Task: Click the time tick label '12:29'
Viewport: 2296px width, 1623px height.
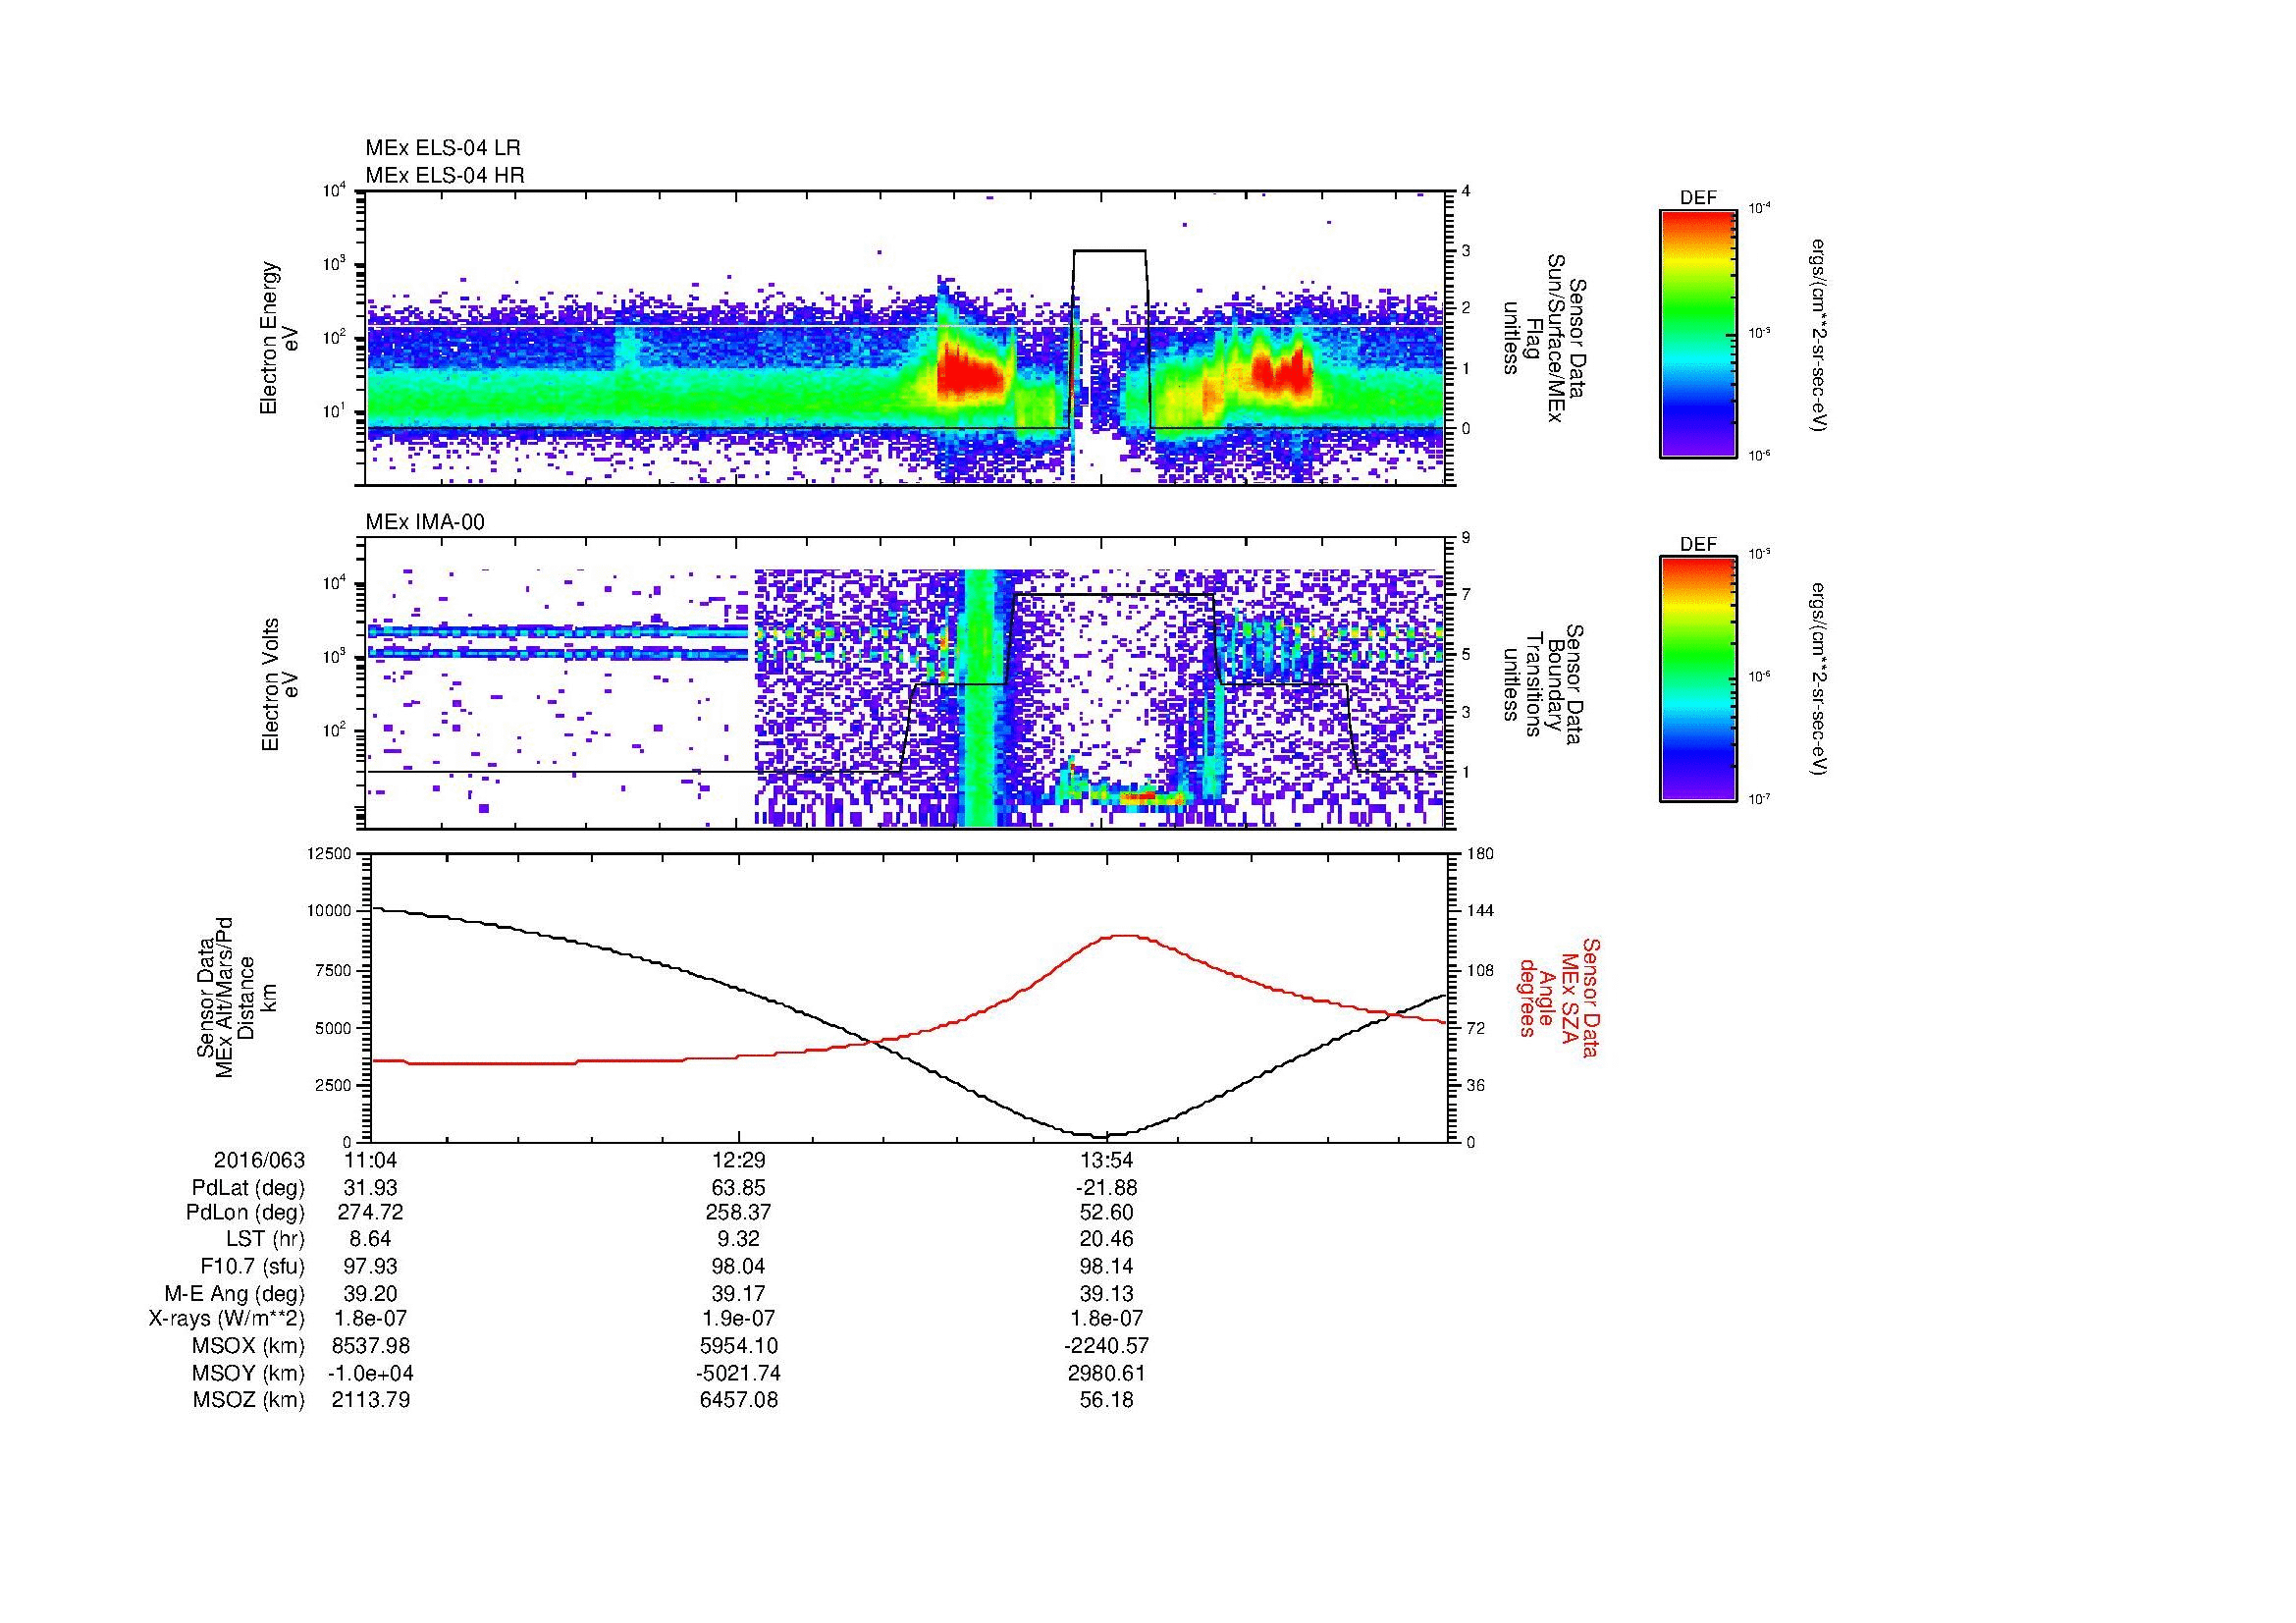Action: 738,1160
